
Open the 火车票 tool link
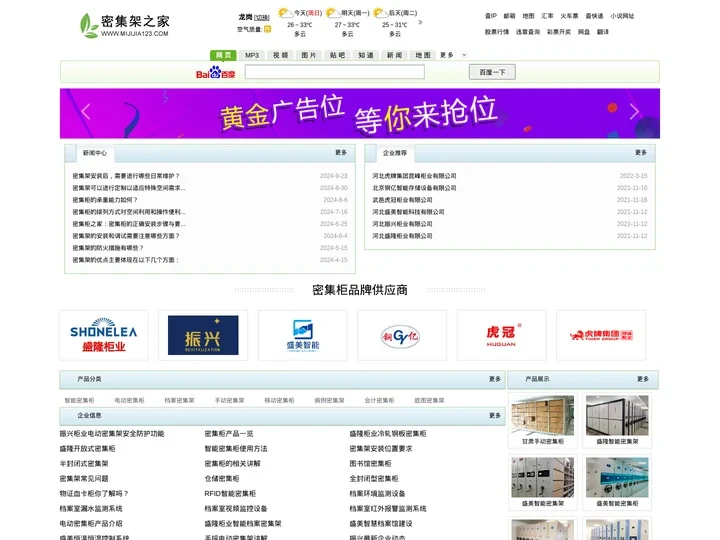(569, 16)
